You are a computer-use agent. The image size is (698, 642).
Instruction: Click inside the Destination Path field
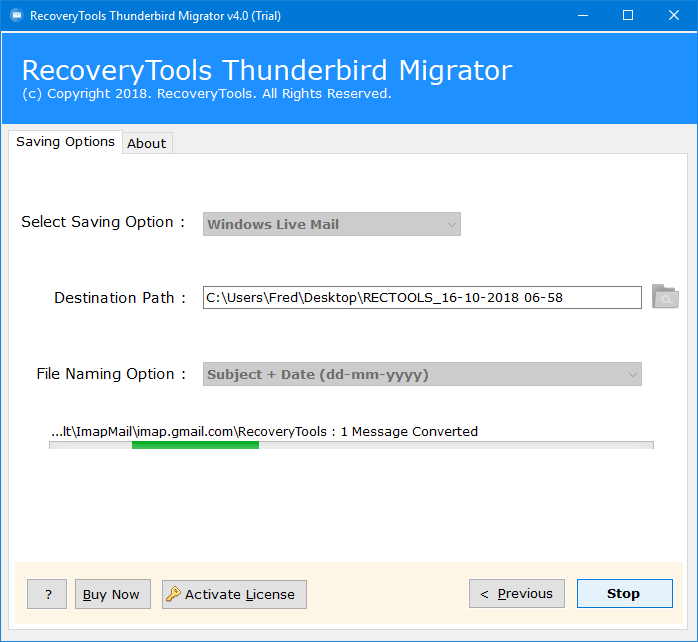[422, 297]
